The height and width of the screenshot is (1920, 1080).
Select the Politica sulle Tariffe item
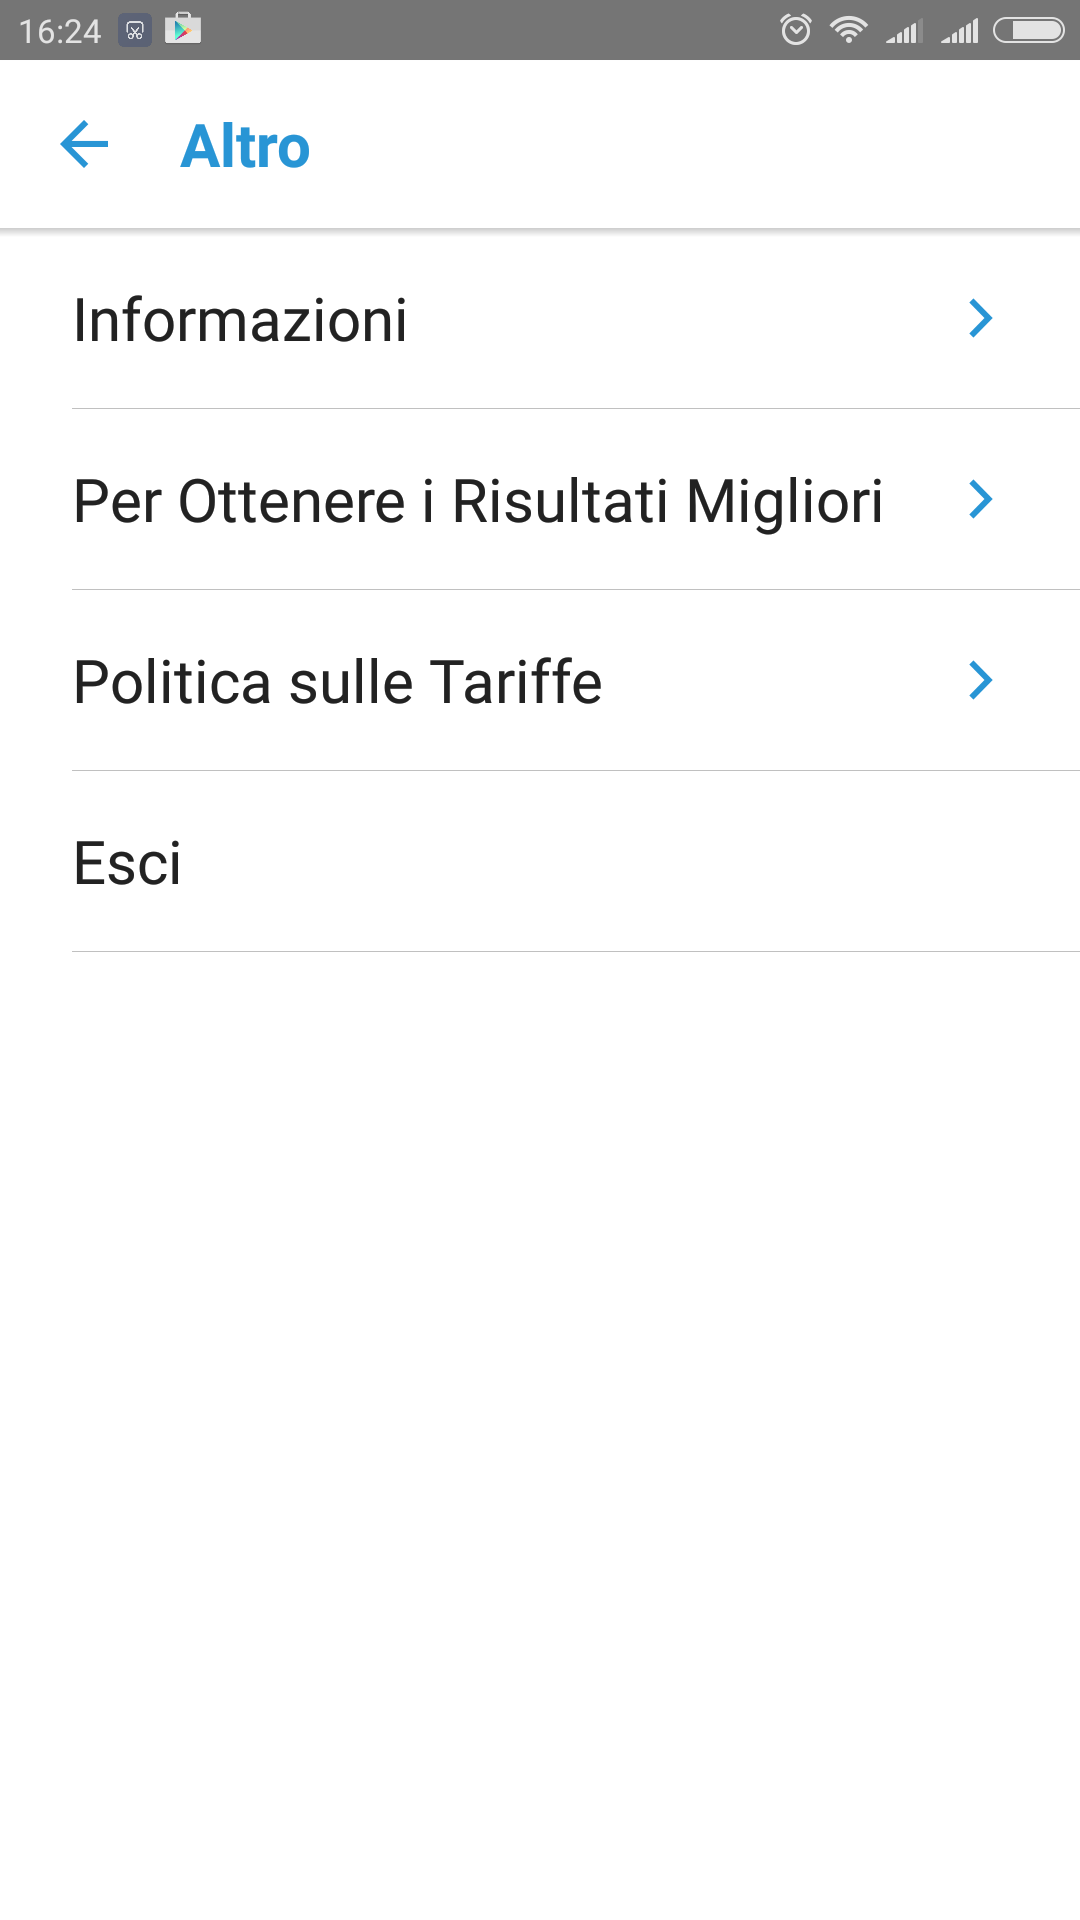point(338,682)
